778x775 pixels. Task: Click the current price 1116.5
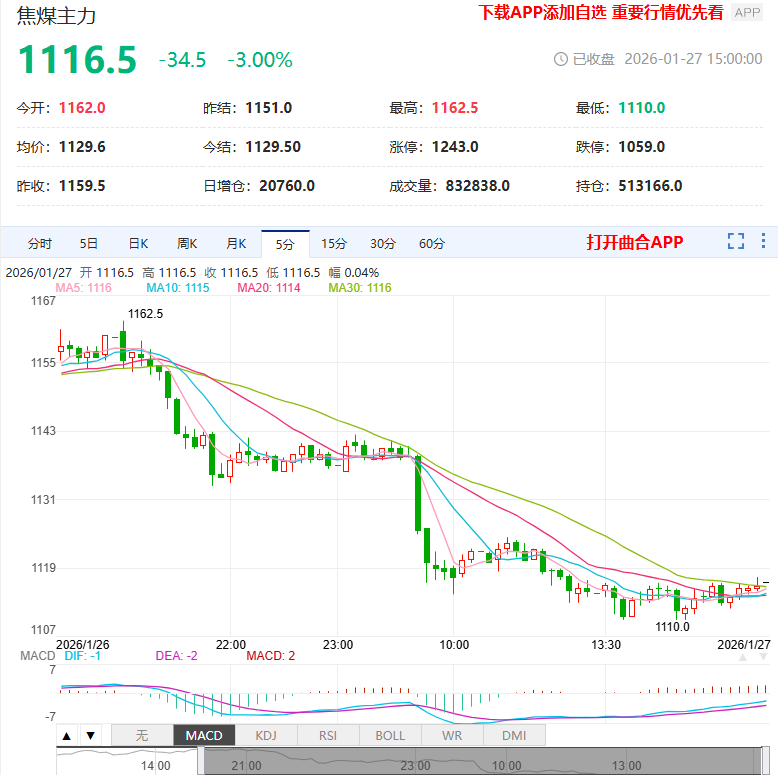(x=77, y=60)
